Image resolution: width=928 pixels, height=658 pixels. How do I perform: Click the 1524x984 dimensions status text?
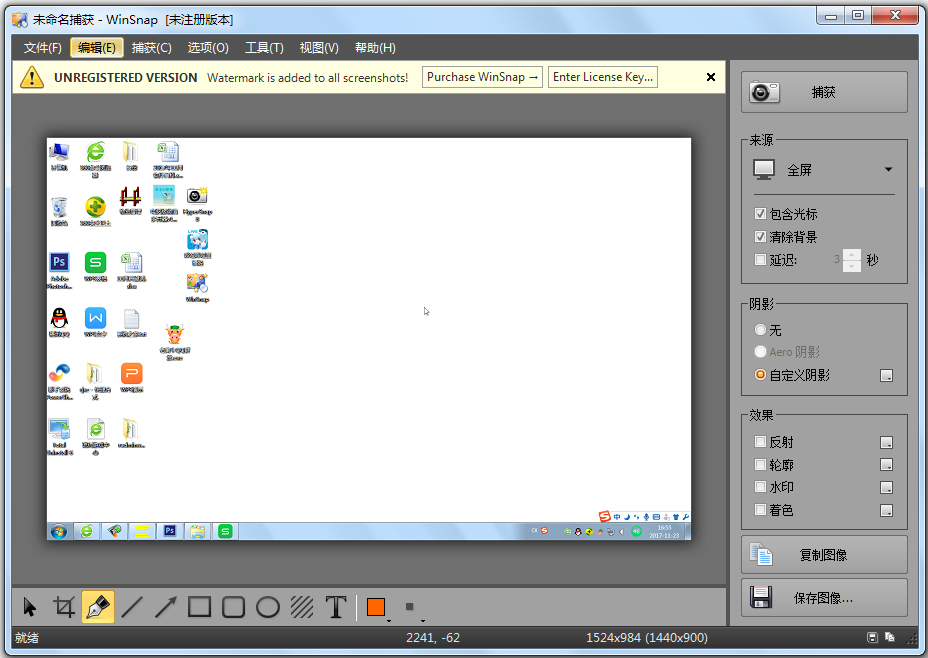646,638
